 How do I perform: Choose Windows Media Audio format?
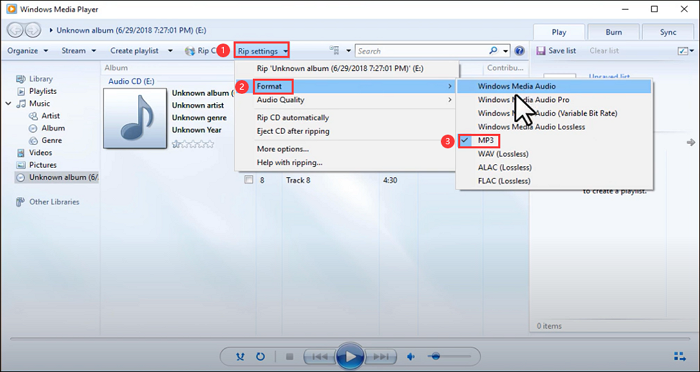tap(554, 86)
